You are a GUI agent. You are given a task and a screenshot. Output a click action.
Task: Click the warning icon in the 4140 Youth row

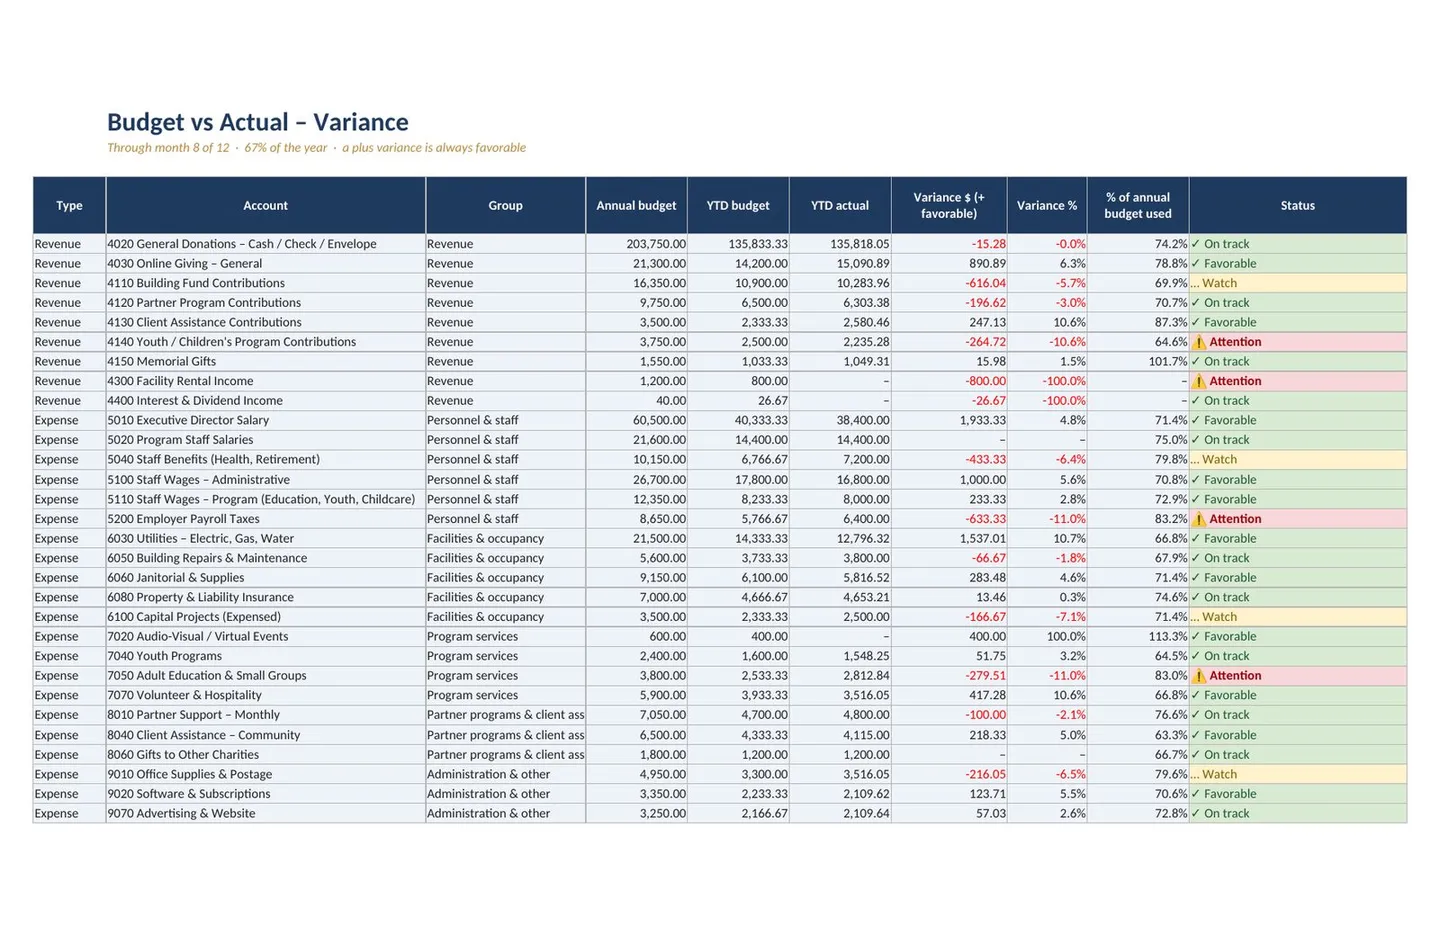click(1199, 342)
